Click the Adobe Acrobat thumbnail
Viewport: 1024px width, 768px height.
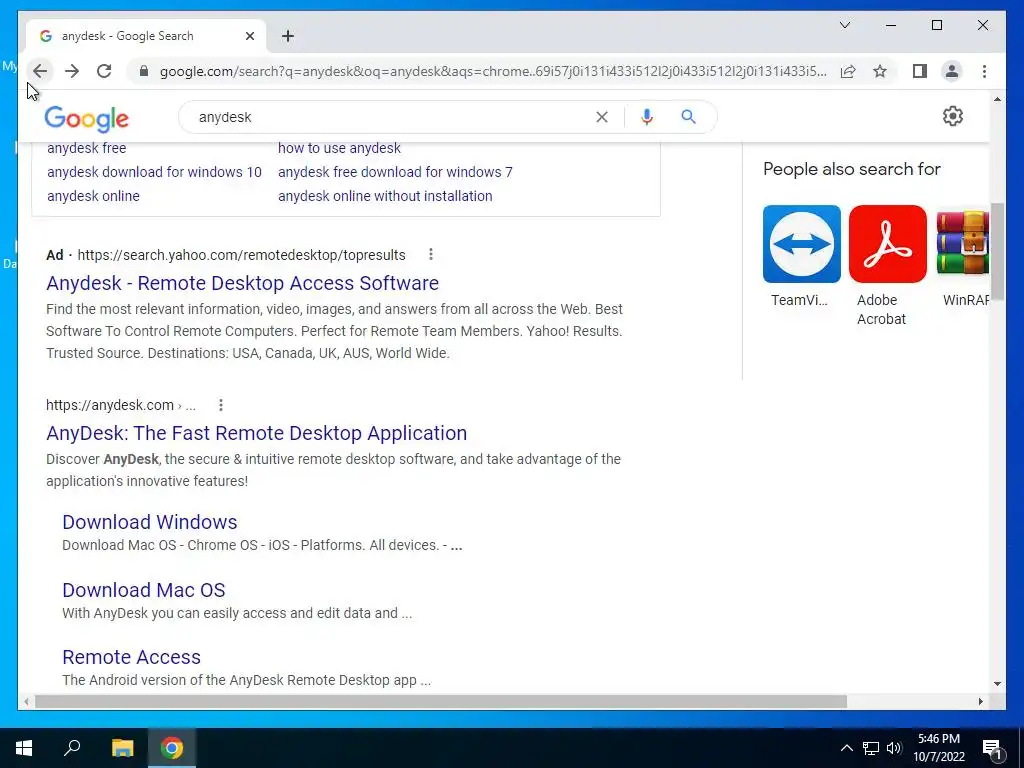click(x=888, y=244)
